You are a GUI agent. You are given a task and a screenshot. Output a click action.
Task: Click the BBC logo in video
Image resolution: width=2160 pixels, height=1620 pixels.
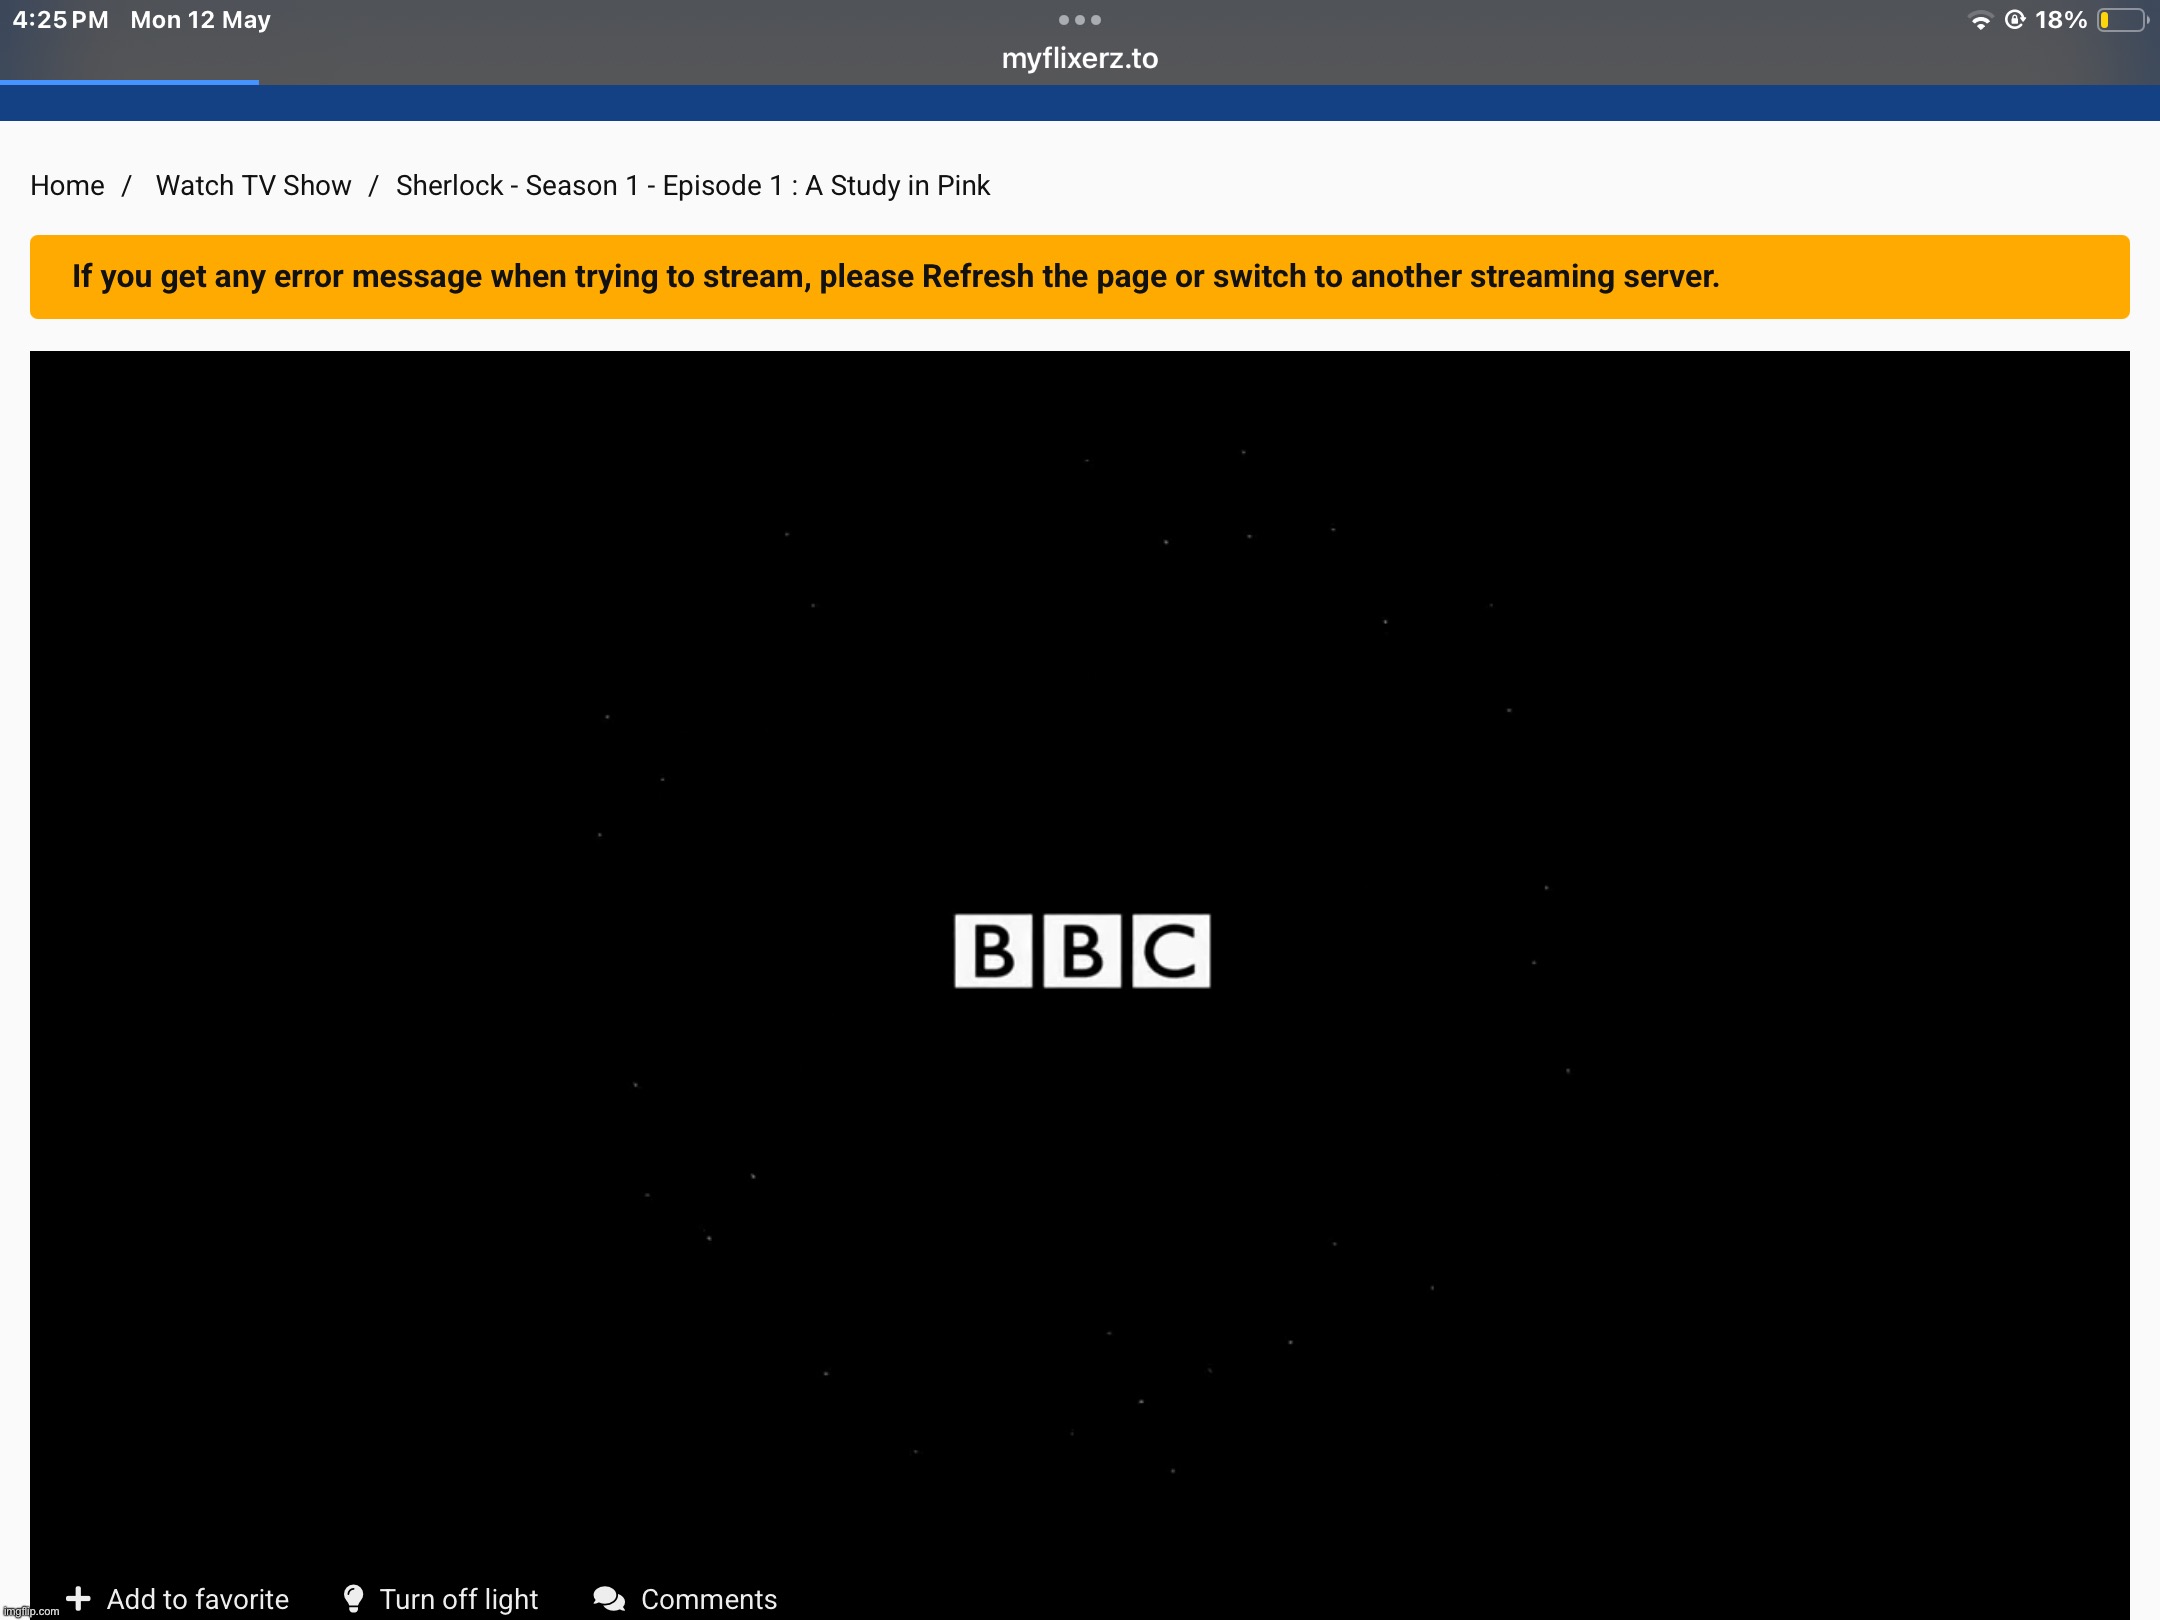coord(1082,950)
